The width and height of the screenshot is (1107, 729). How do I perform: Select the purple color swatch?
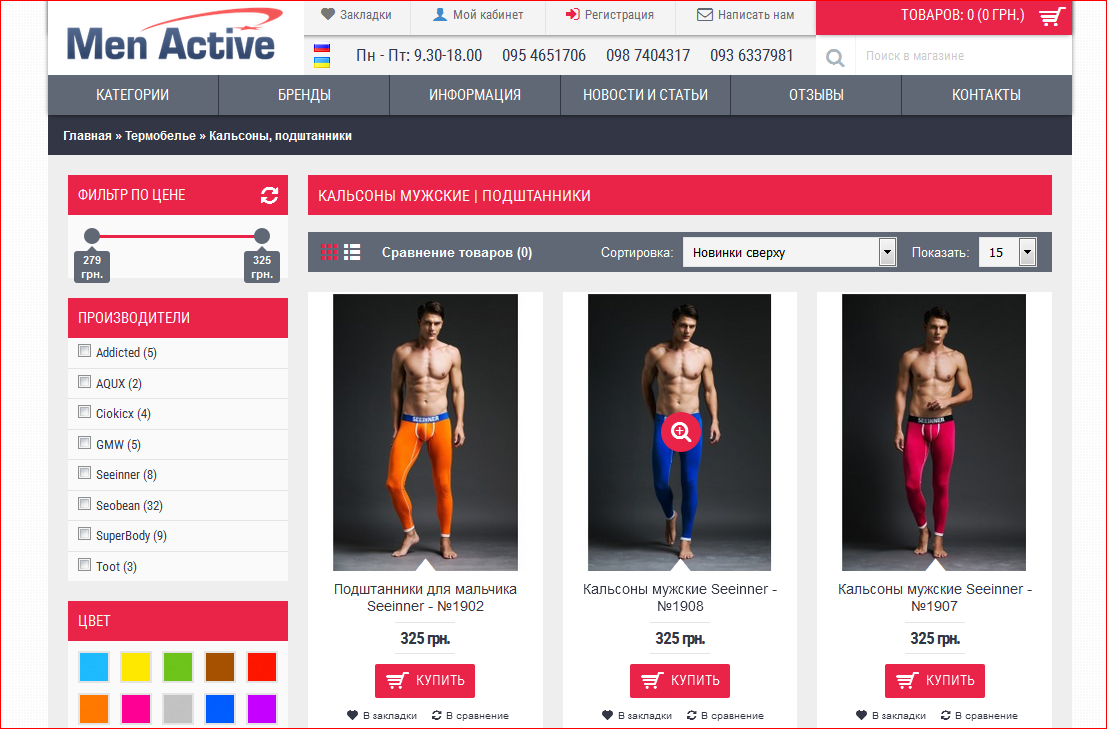262,709
